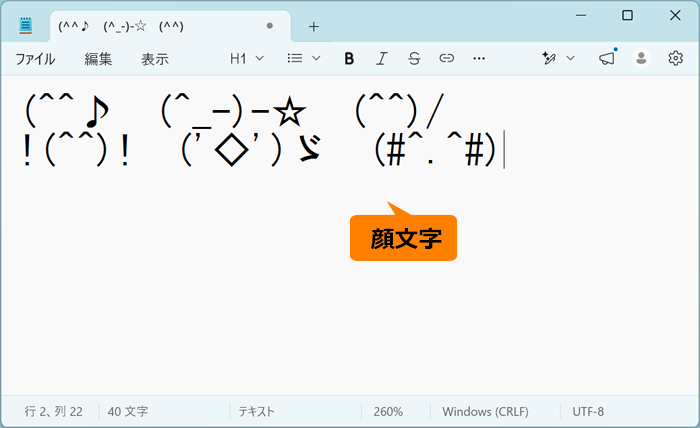The height and width of the screenshot is (428, 700).
Task: Add a new tab with plus button
Action: (x=314, y=27)
